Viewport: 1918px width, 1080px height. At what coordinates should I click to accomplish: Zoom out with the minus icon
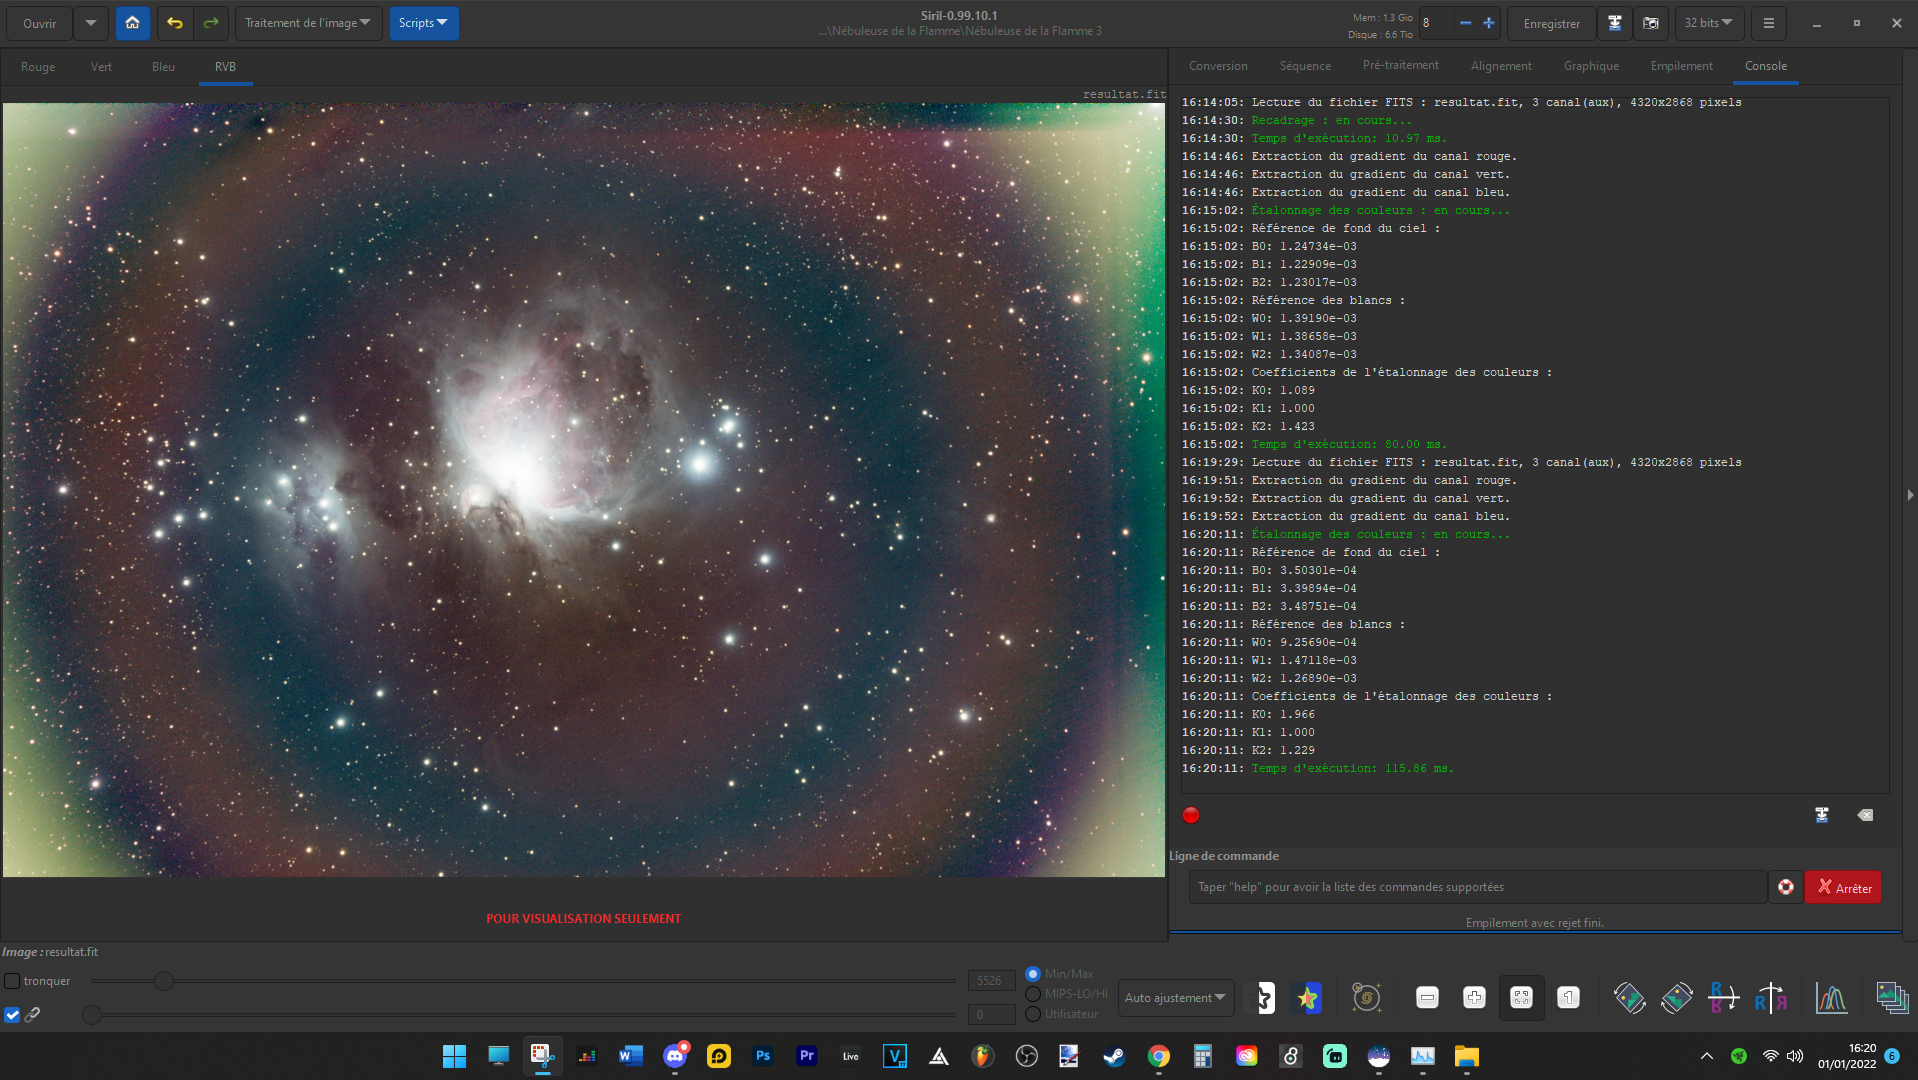click(1427, 998)
